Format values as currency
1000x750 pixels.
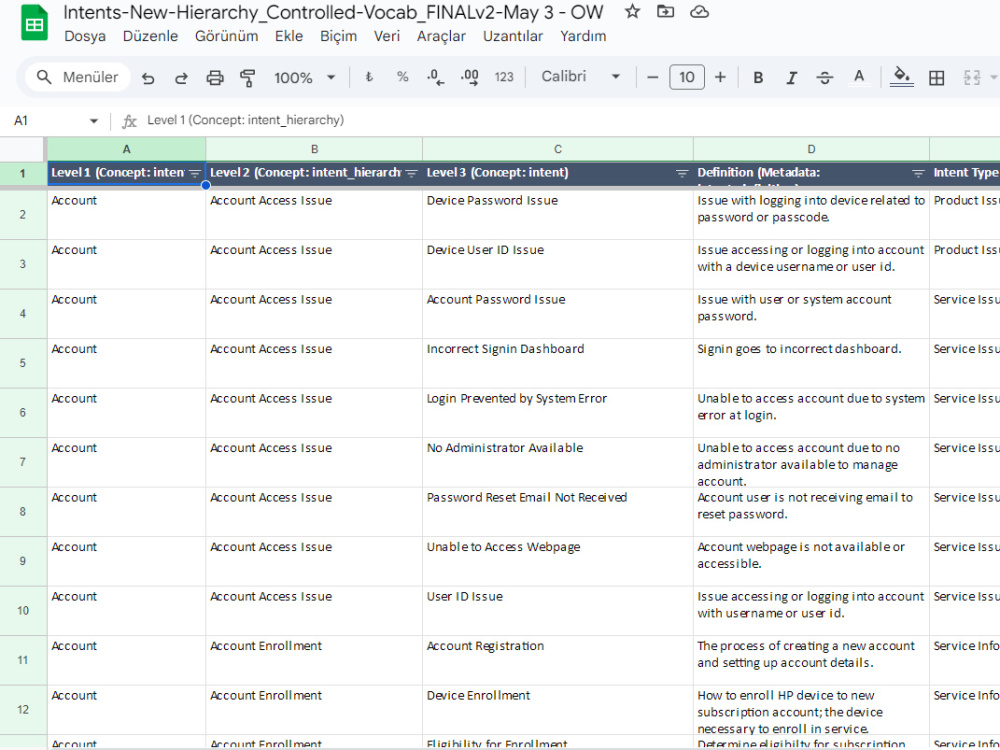tap(370, 76)
